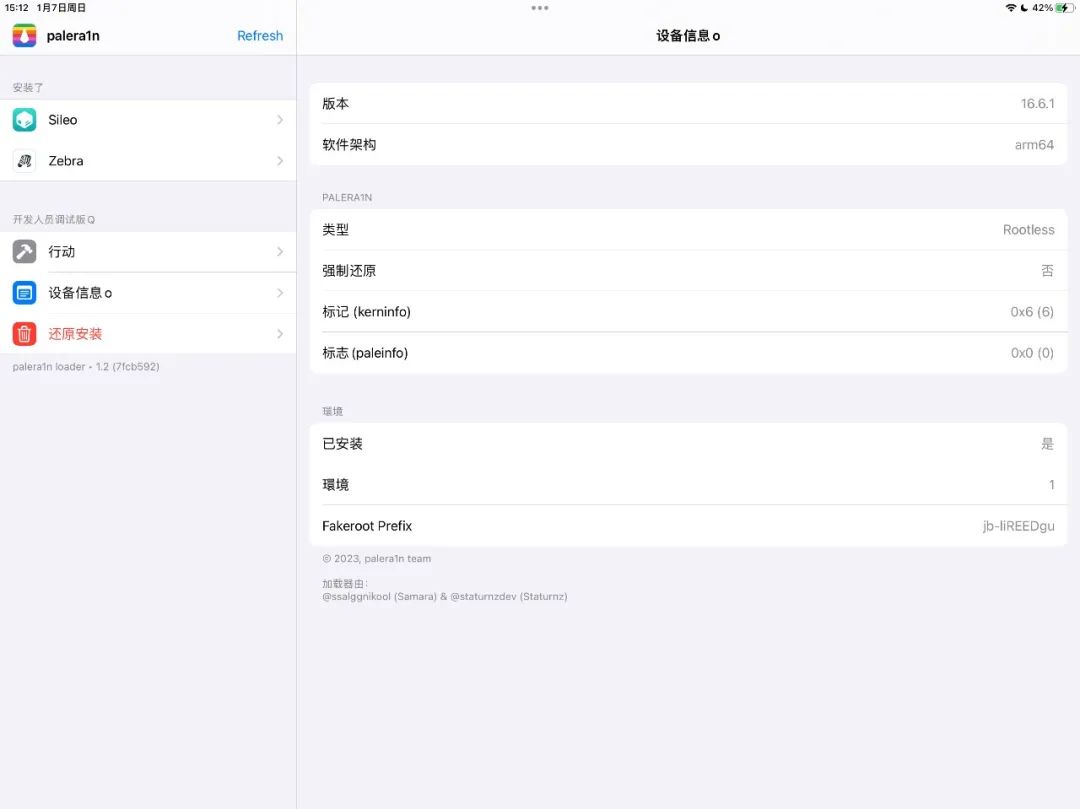Tap the palera1n title text
The image size is (1080, 809).
point(73,36)
